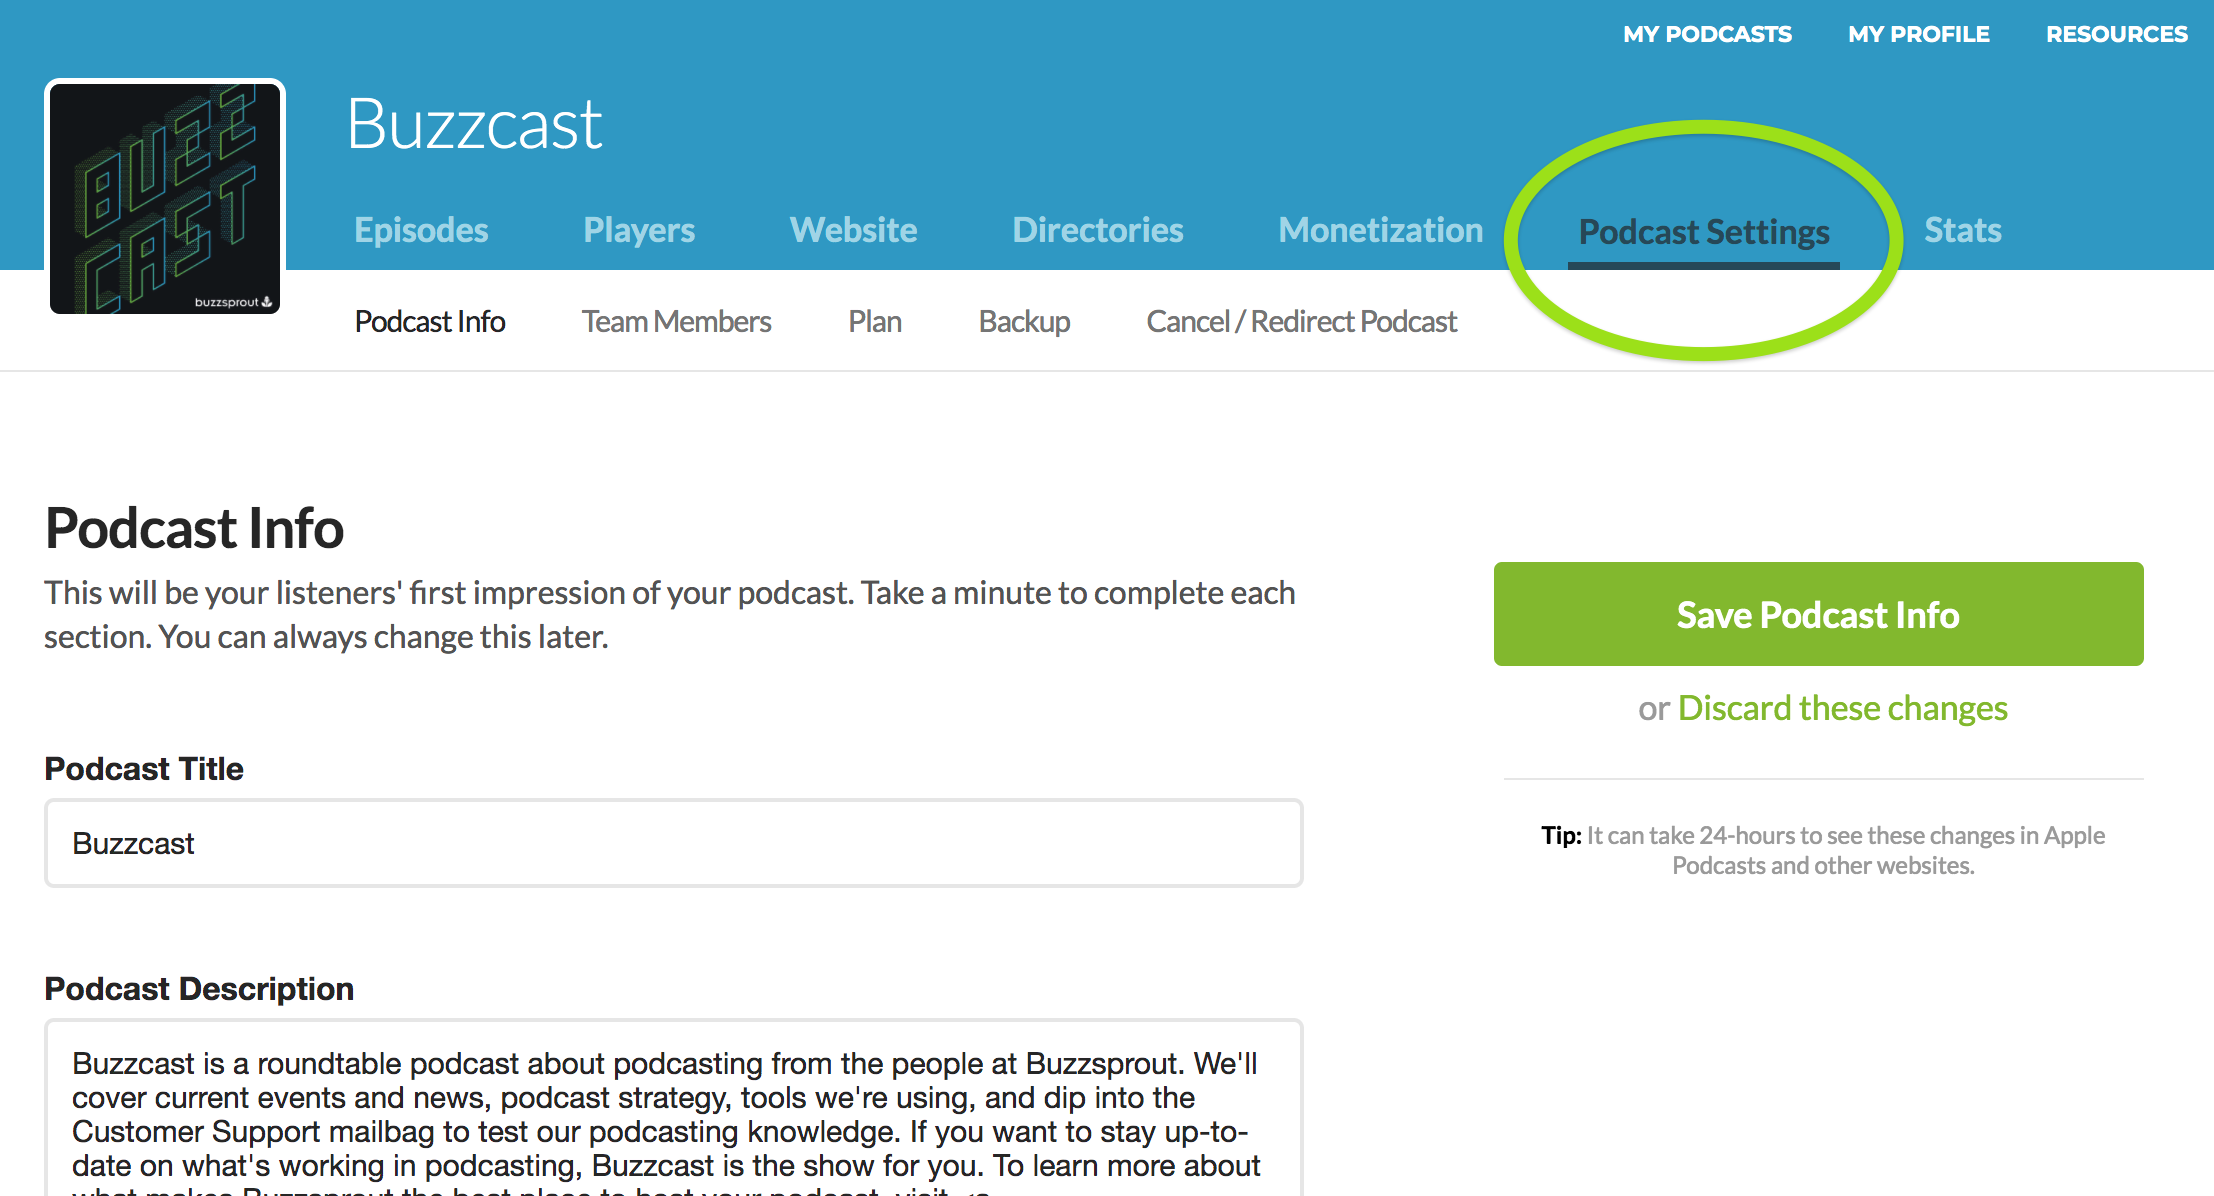The height and width of the screenshot is (1196, 2214).
Task: Switch to the Plan sub-tab
Action: 875,322
